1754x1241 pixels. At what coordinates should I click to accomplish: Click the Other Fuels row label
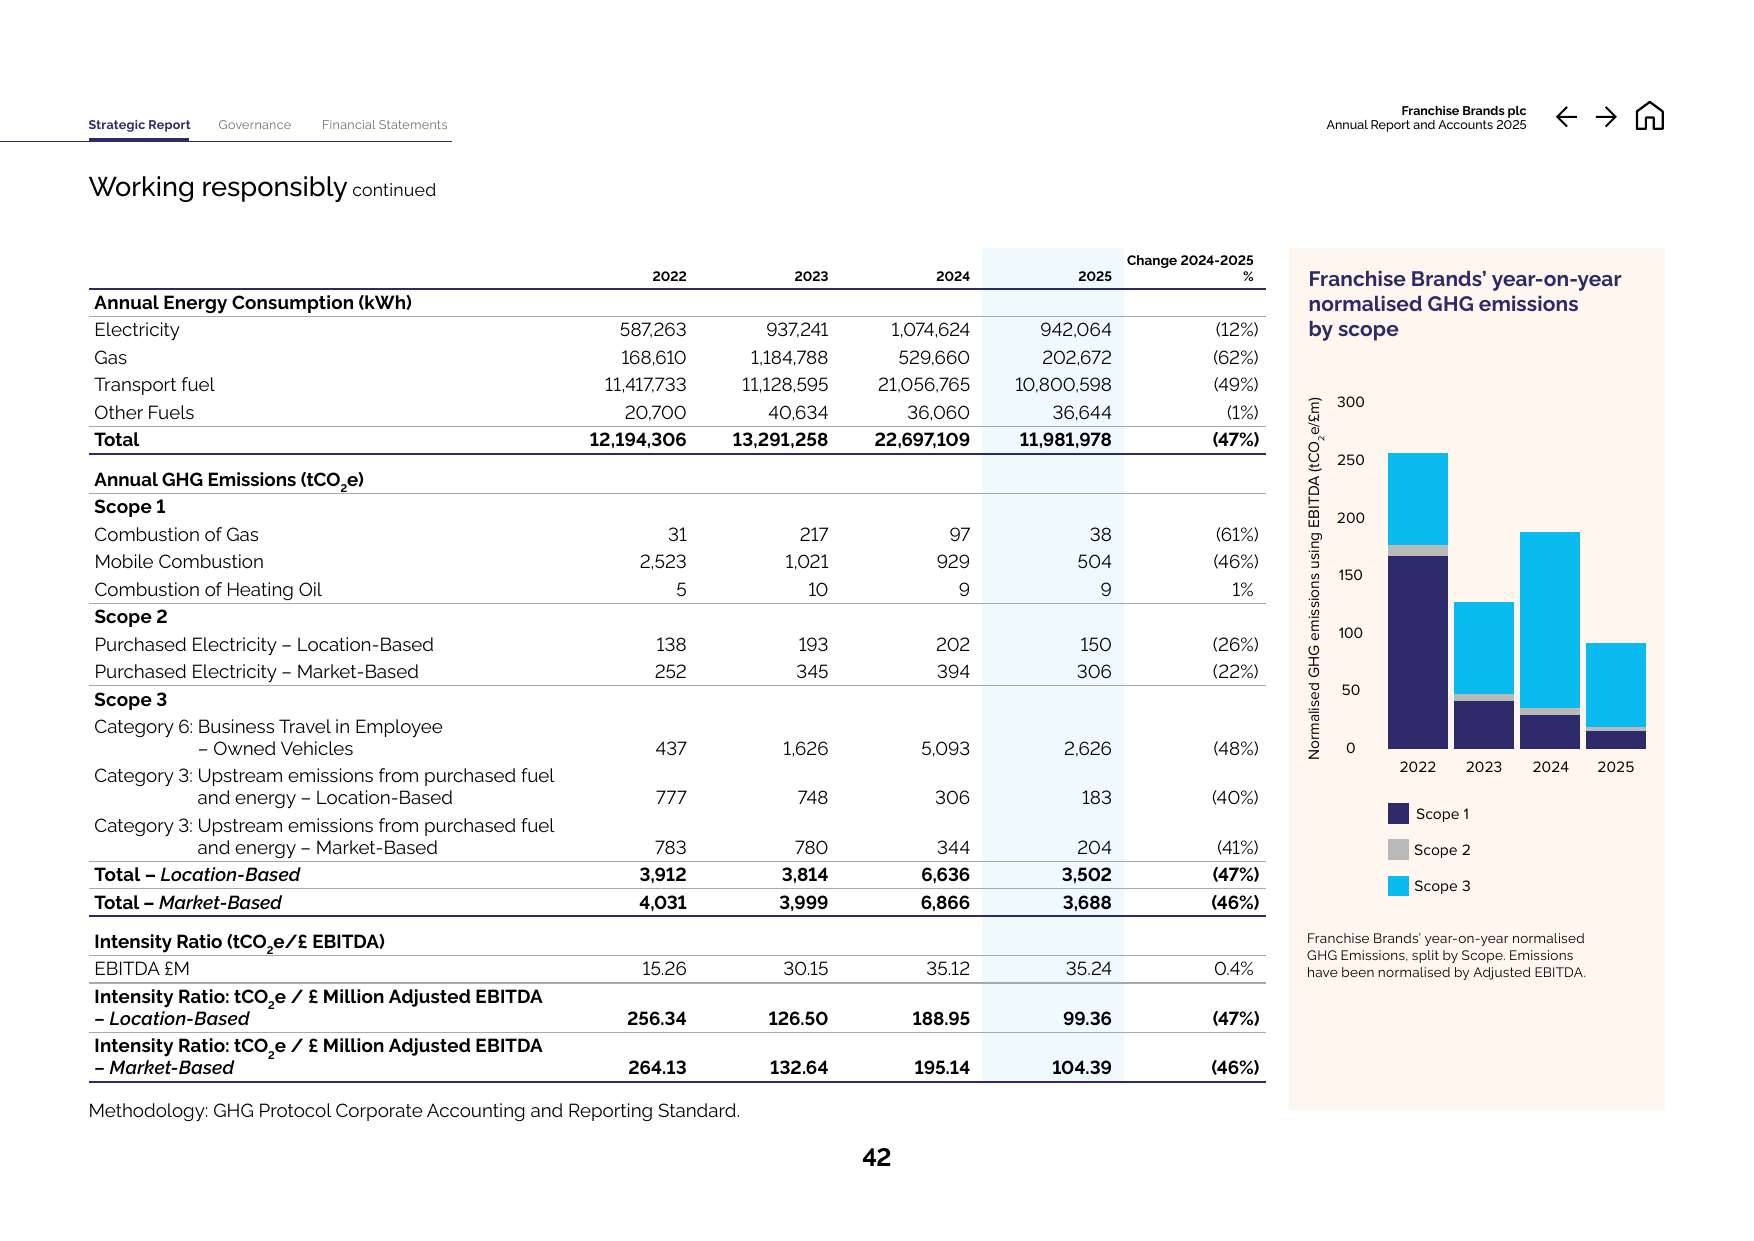[x=144, y=413]
